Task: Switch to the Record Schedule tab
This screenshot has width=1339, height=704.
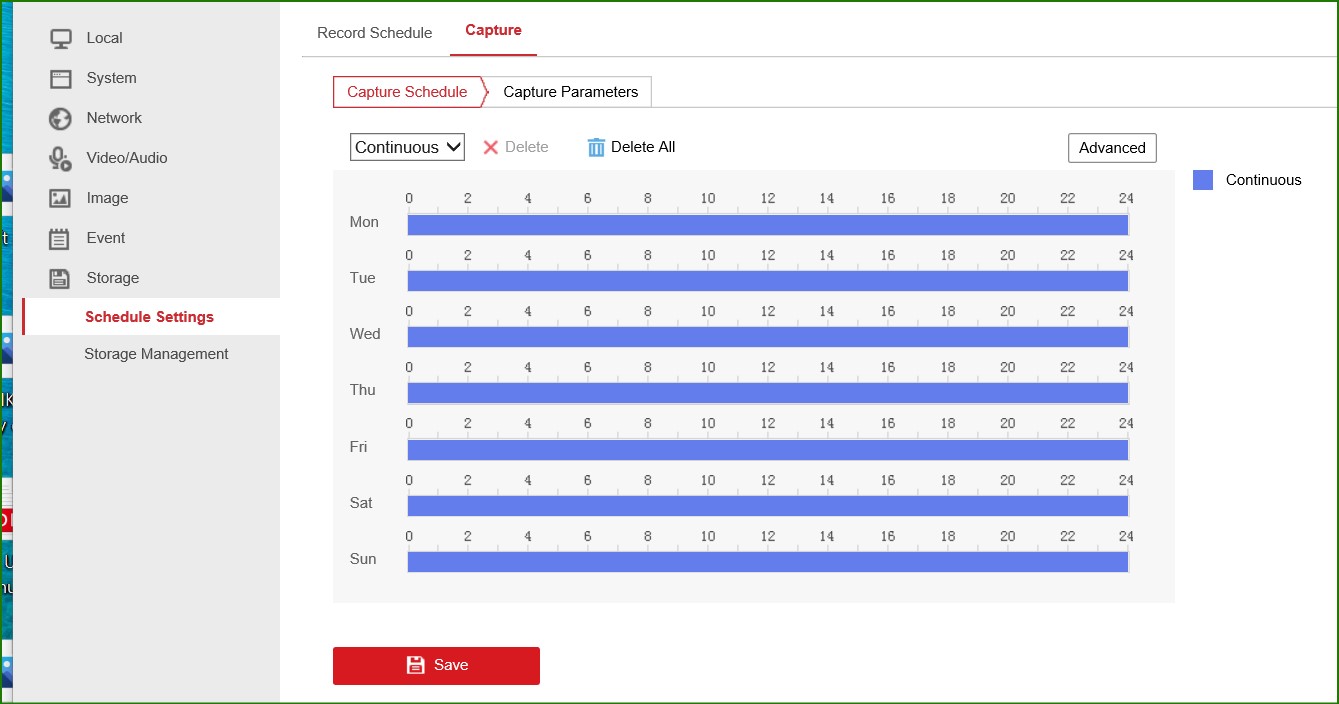Action: [374, 33]
